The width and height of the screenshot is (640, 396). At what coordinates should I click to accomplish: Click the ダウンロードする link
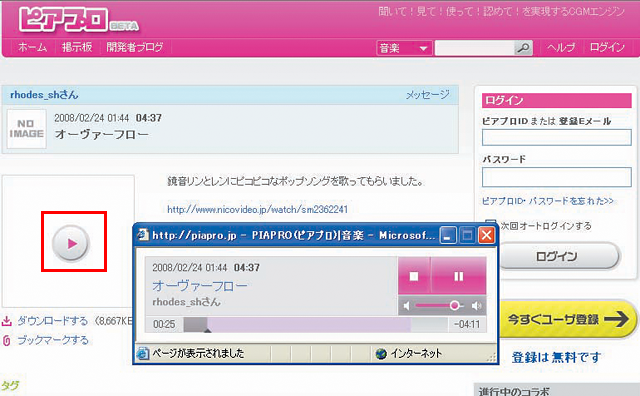click(x=53, y=321)
